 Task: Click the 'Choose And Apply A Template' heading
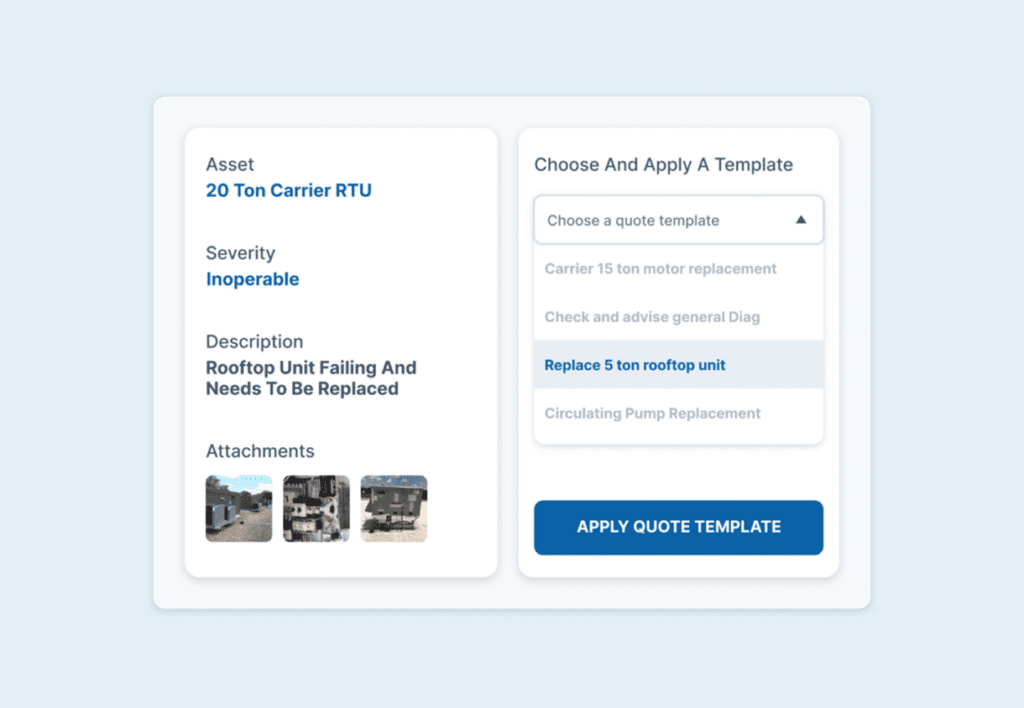[x=663, y=165]
